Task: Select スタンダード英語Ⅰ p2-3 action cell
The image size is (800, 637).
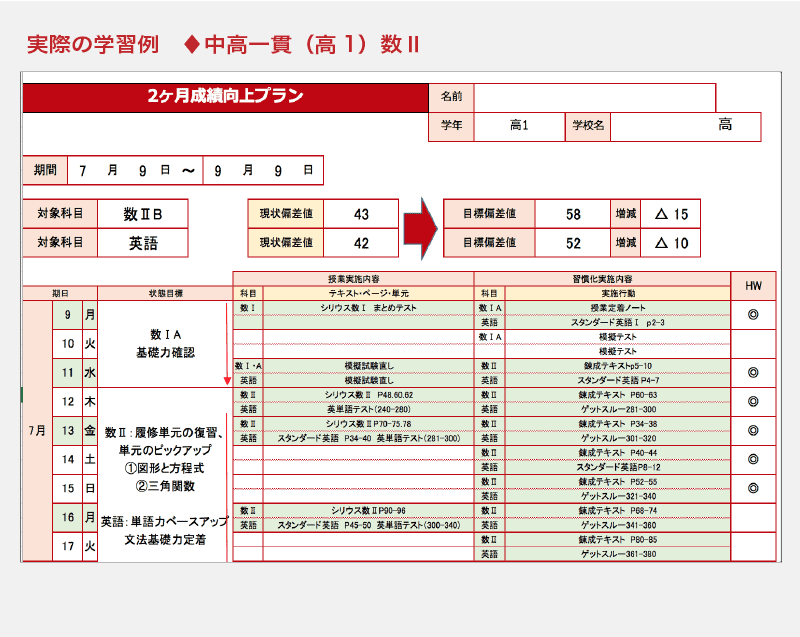Action: [x=618, y=322]
